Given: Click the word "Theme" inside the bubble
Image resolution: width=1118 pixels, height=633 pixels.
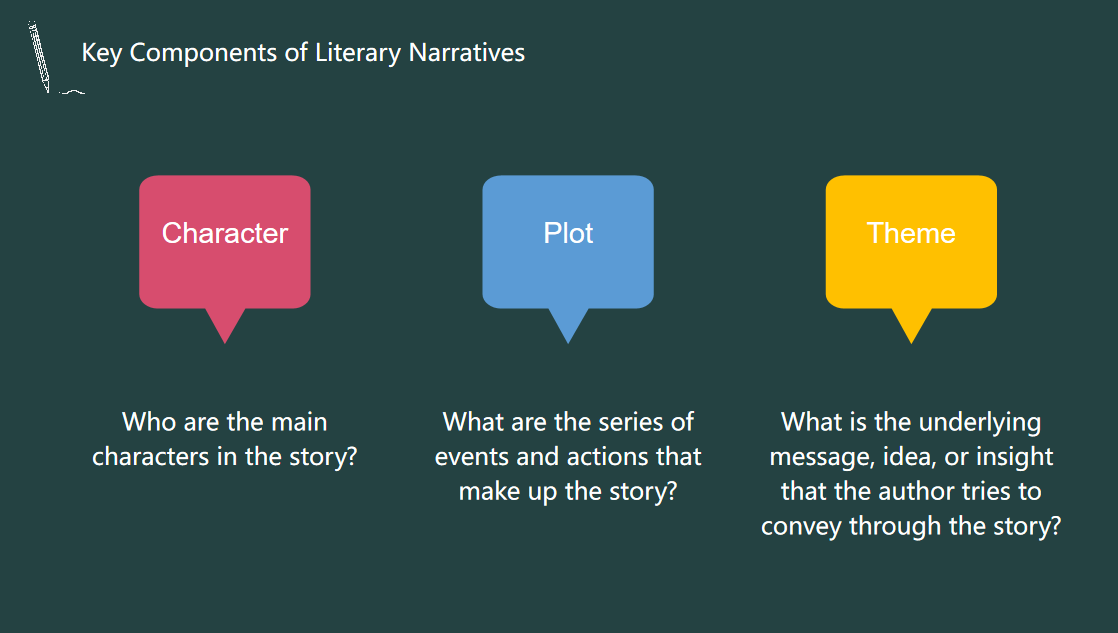Looking at the screenshot, I should (911, 233).
